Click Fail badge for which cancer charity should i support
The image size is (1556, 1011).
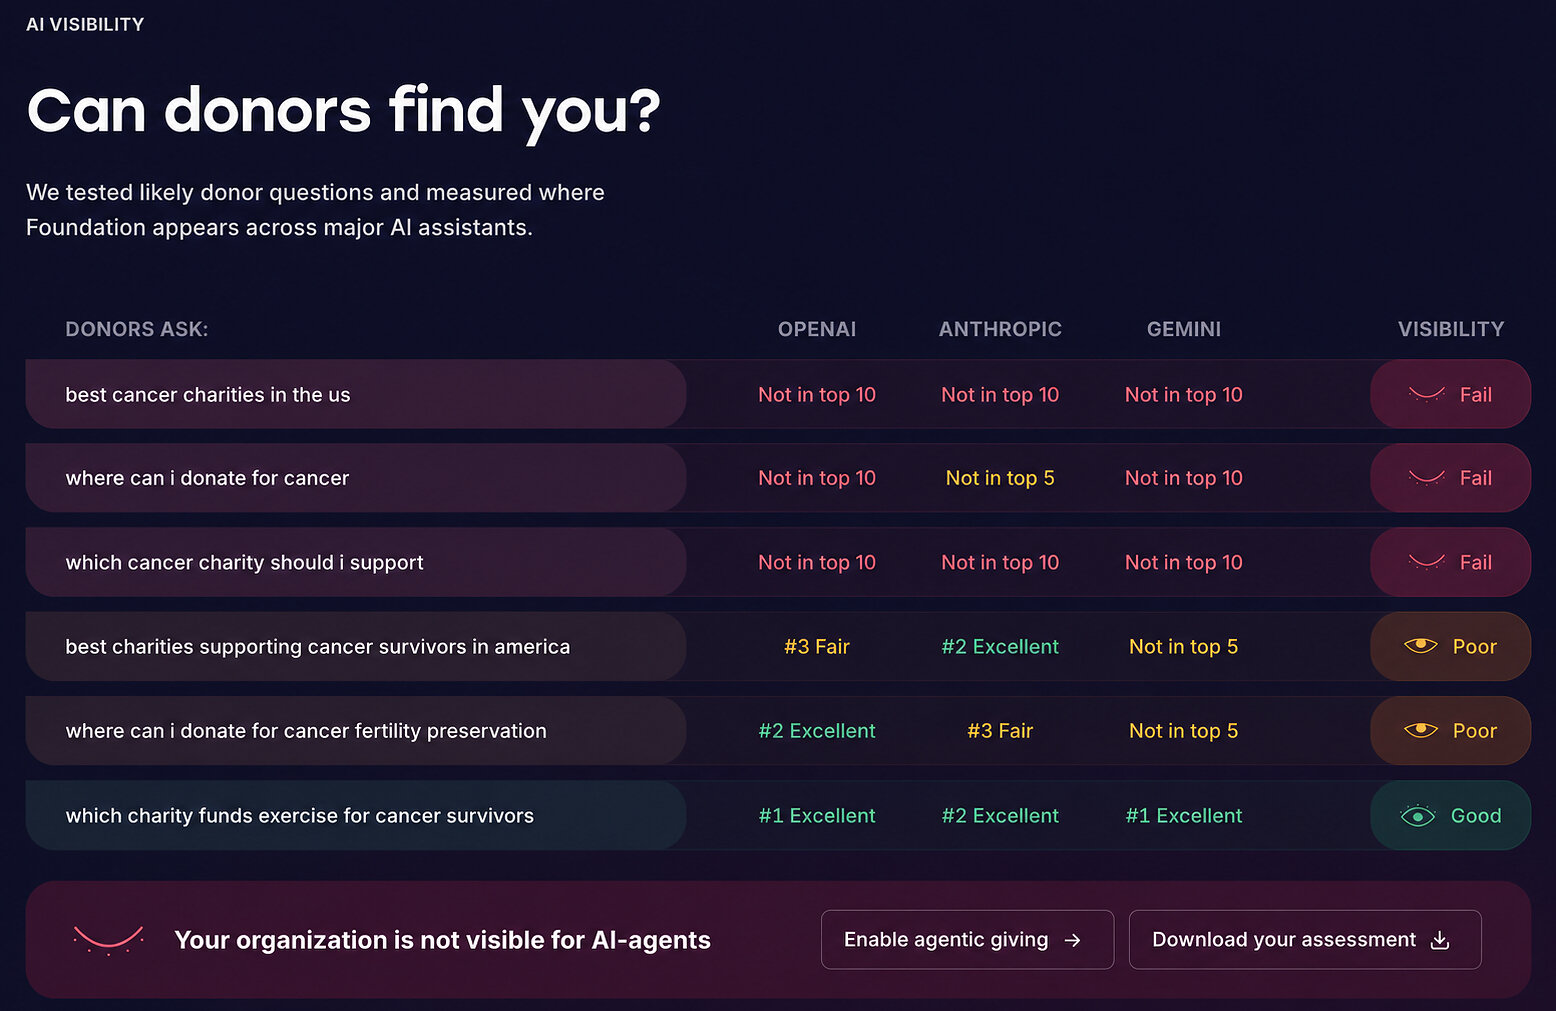point(1450,562)
